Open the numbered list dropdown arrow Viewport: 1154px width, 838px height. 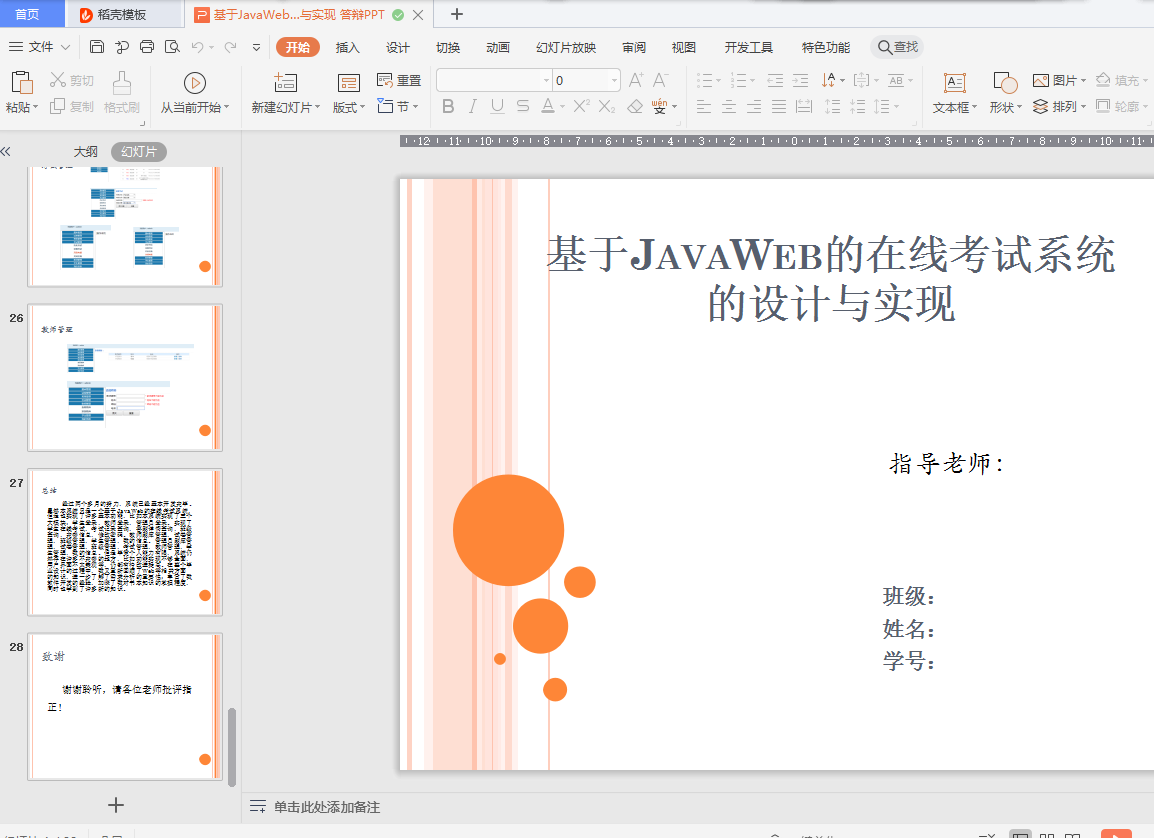[752, 80]
